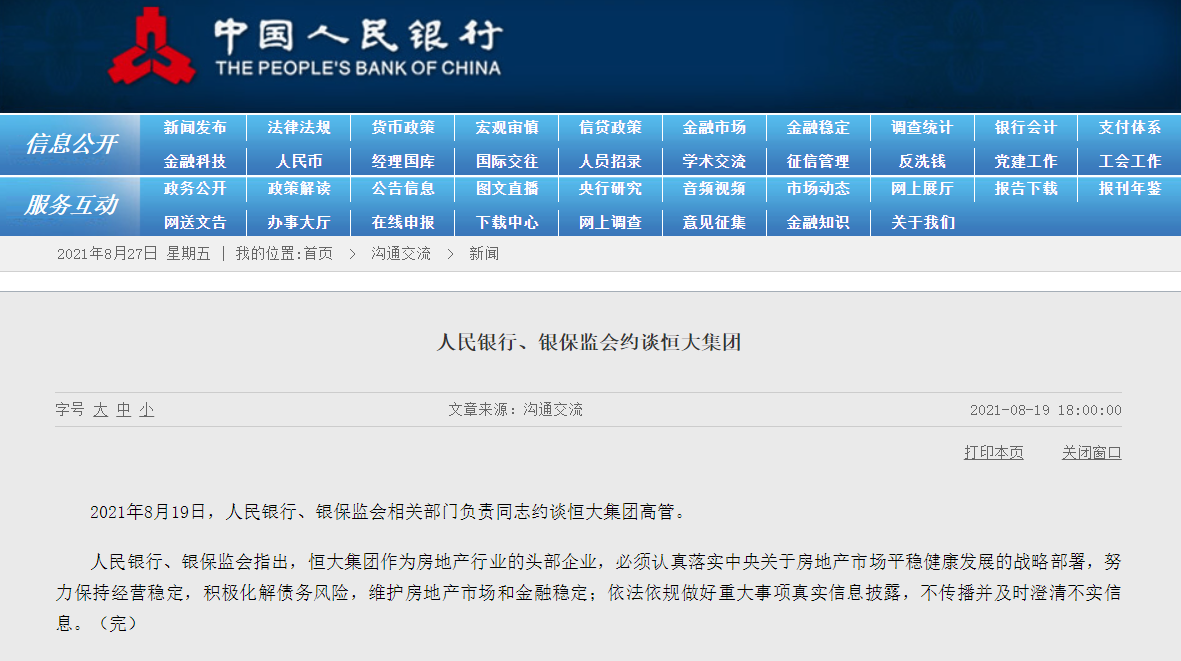The width and height of the screenshot is (1181, 661).
Task: Click 关闭窗口 link
Action: pos(1091,452)
